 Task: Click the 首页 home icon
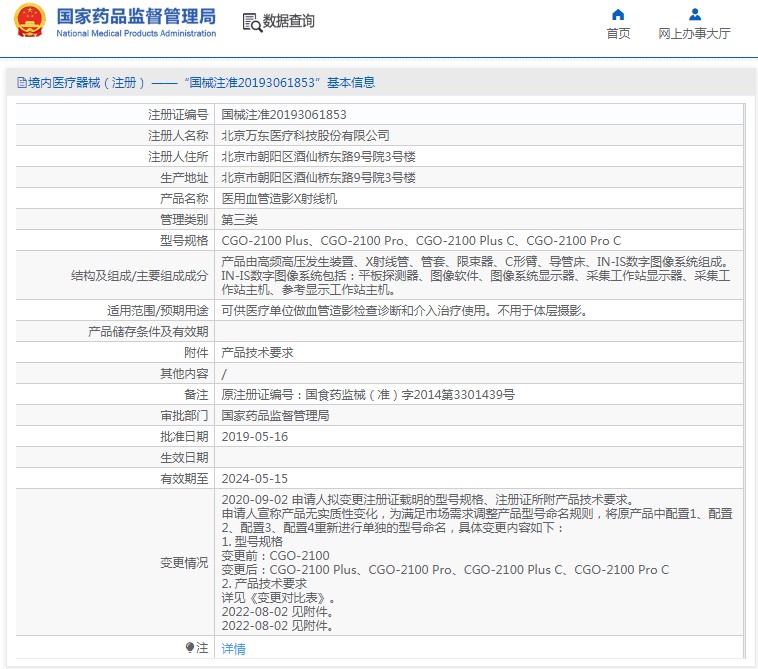click(618, 15)
